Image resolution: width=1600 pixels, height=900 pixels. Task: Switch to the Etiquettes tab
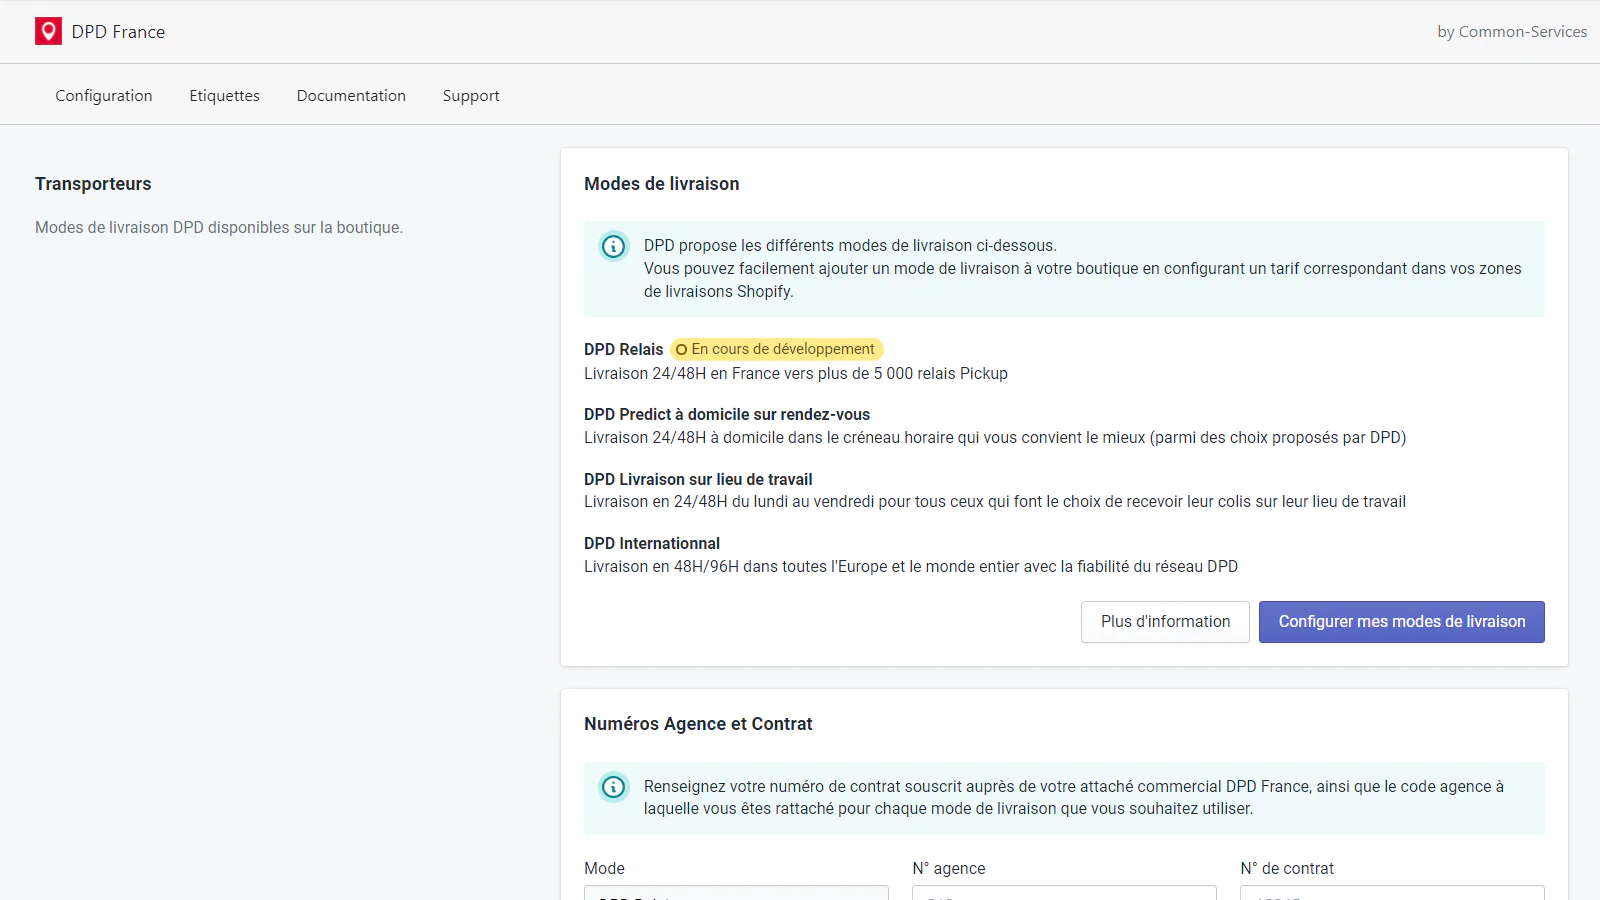tap(224, 95)
